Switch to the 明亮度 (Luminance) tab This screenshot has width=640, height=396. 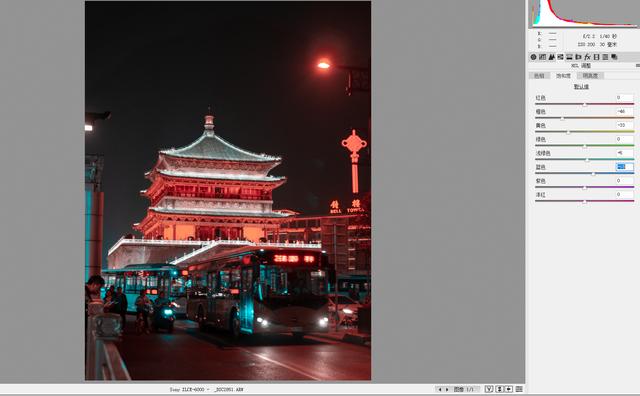point(590,76)
